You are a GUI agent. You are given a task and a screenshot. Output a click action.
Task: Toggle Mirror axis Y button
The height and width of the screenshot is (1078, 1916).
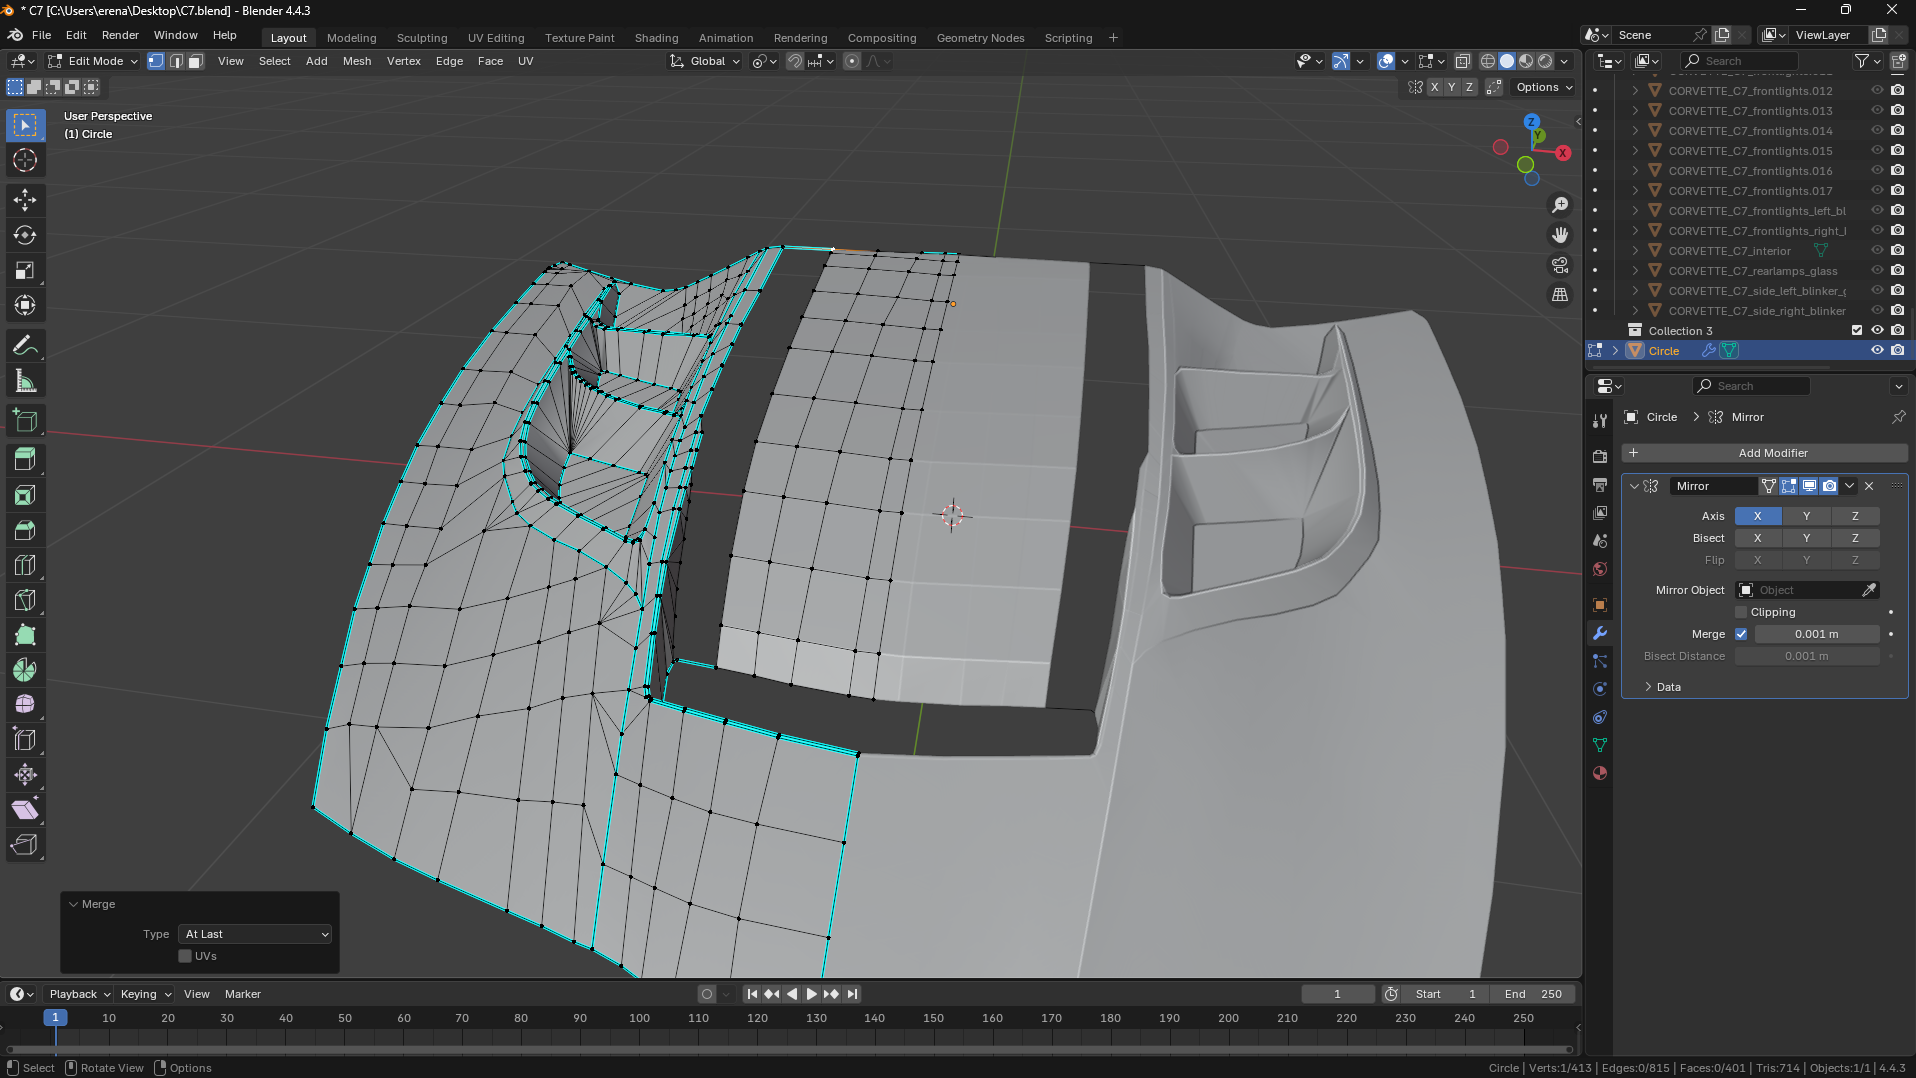click(1806, 516)
